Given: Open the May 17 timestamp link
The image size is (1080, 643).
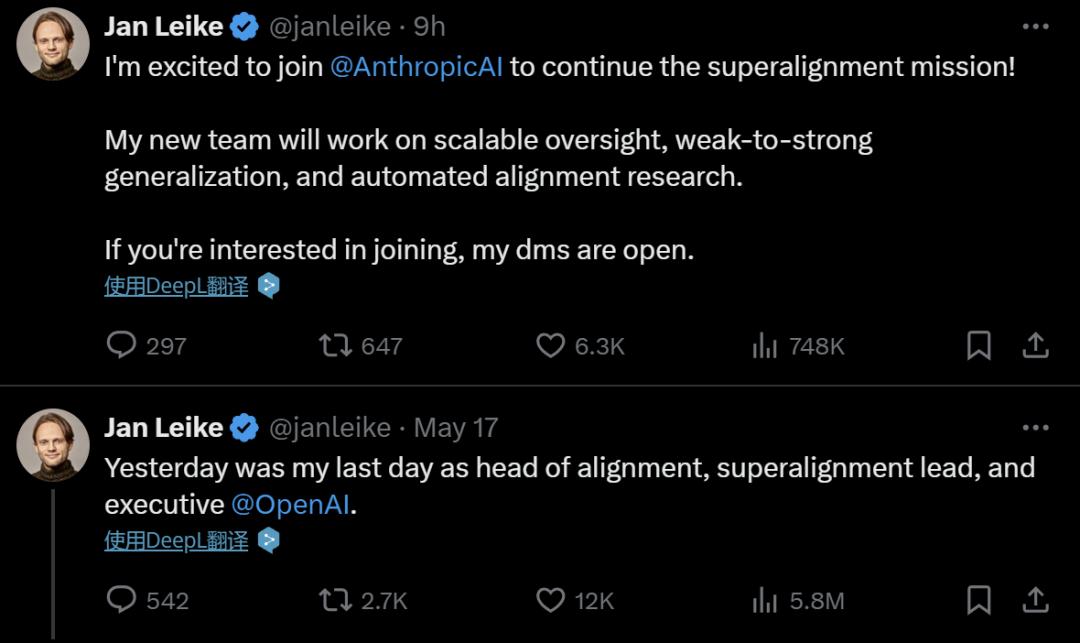Looking at the screenshot, I should tap(455, 428).
